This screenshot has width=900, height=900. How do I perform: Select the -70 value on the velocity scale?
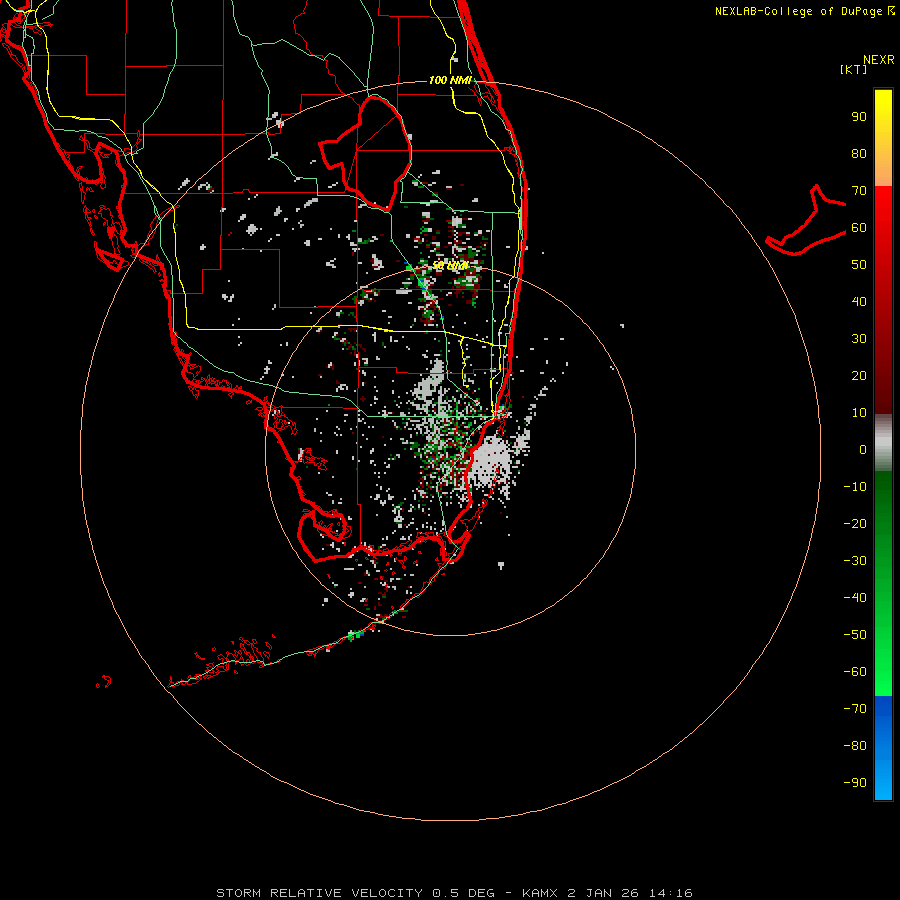(855, 709)
